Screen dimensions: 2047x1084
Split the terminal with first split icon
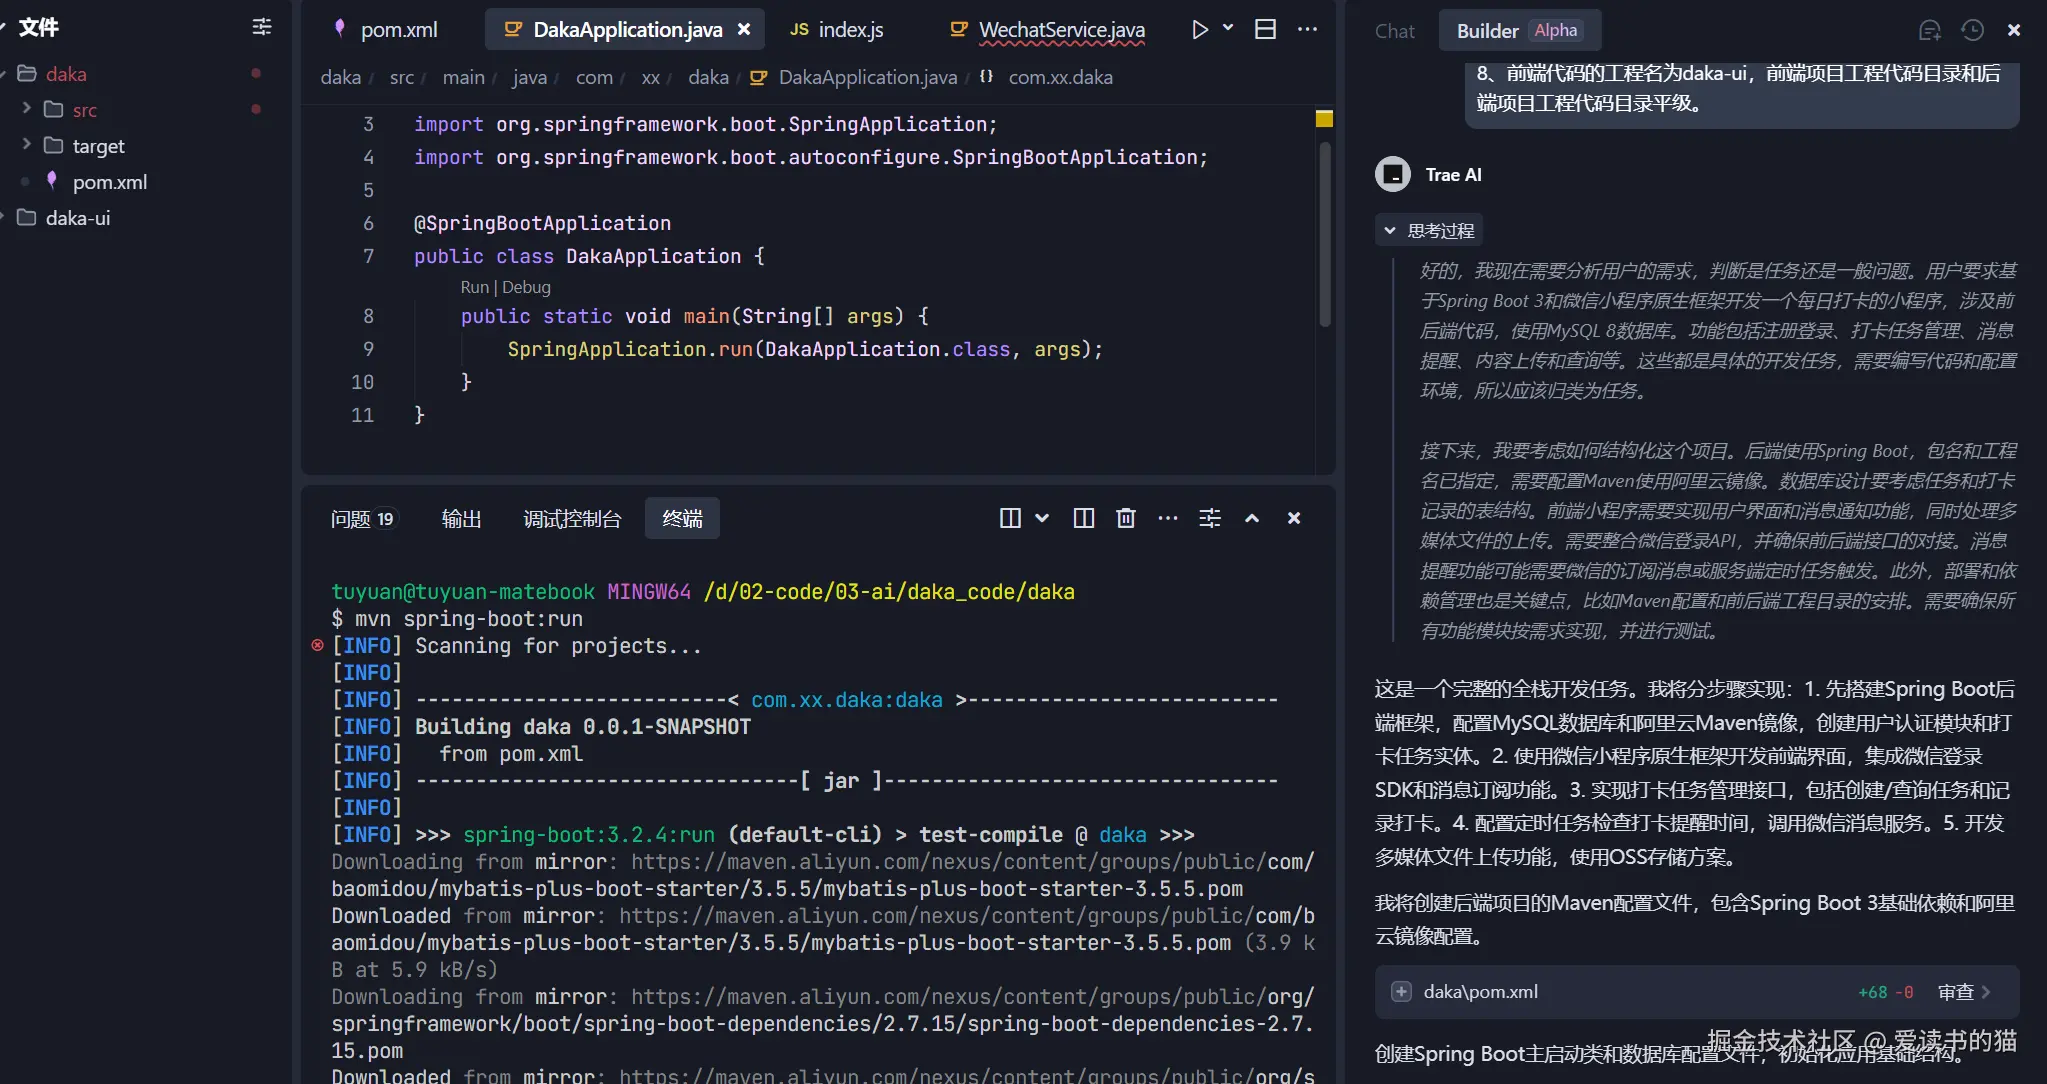(1010, 518)
